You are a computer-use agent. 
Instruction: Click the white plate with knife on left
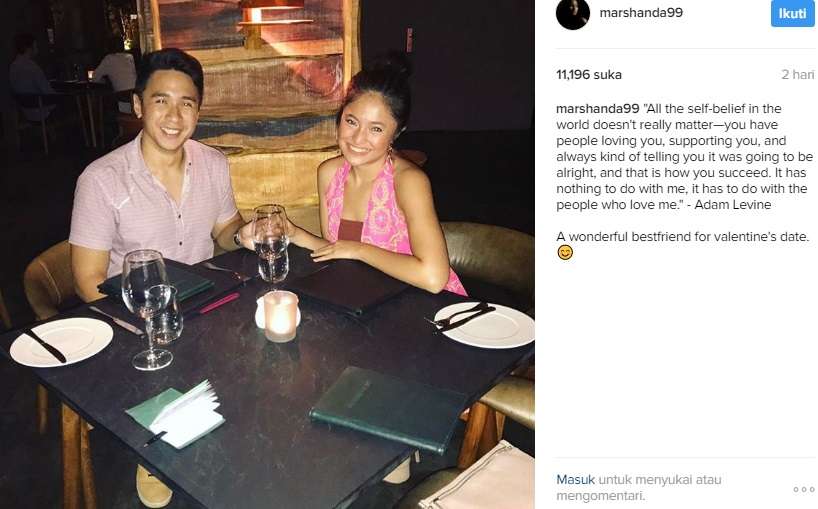(x=62, y=342)
